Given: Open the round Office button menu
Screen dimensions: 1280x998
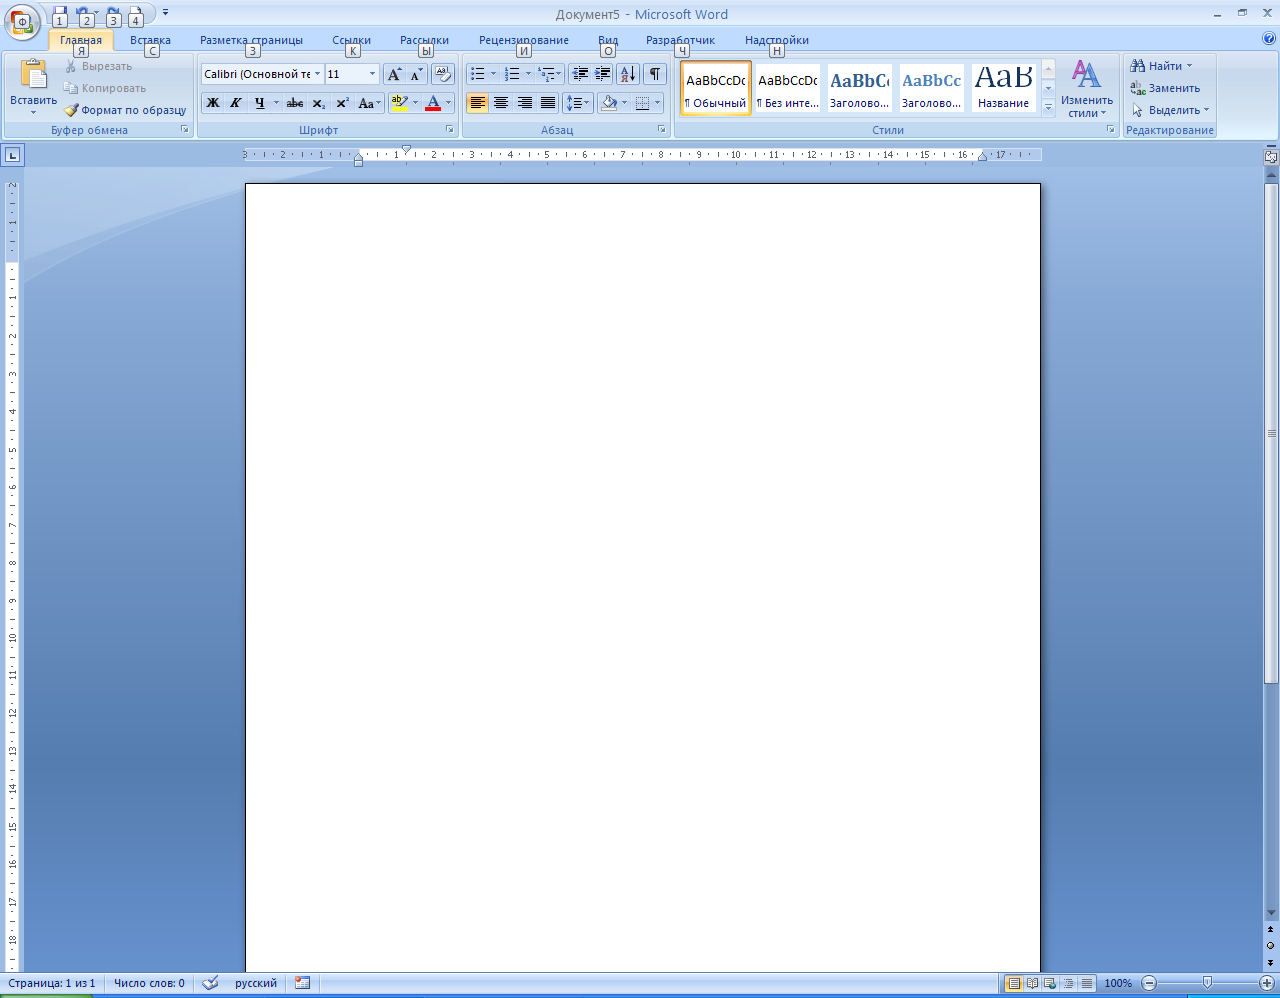Looking at the screenshot, I should click(21, 20).
